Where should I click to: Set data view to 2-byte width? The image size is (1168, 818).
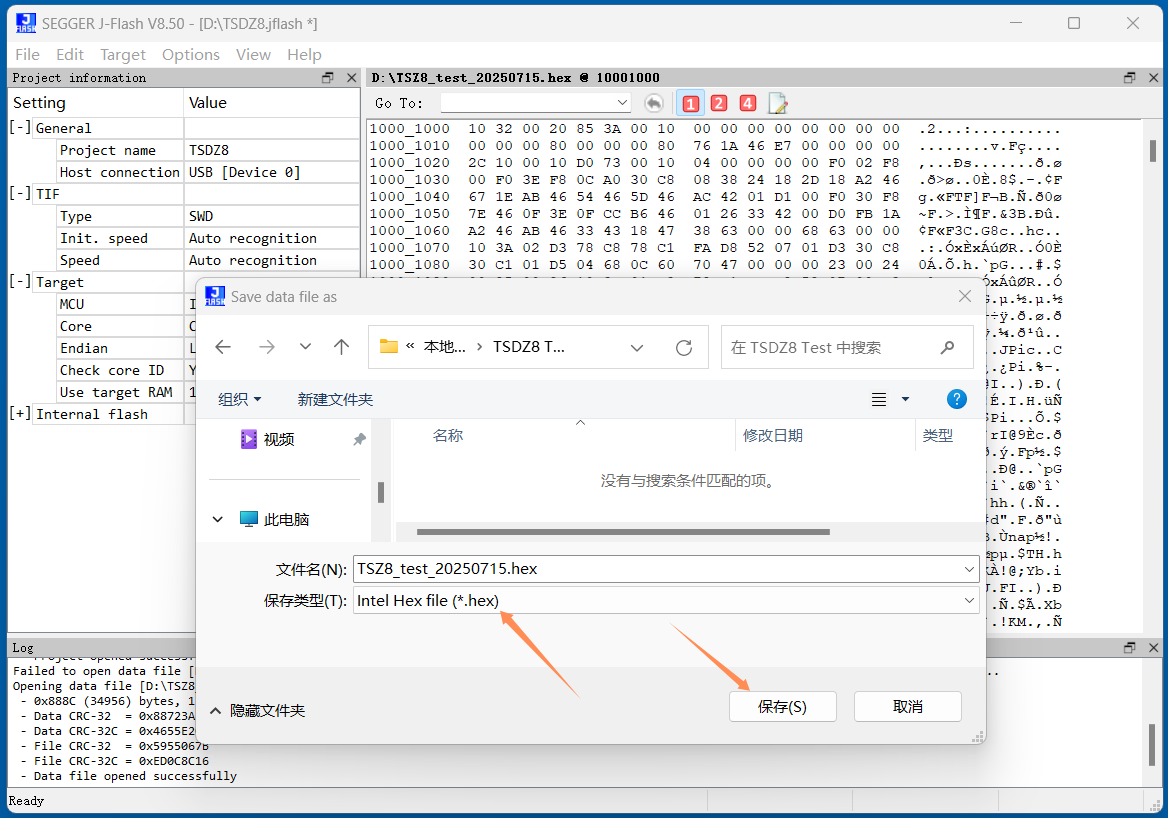pyautogui.click(x=719, y=103)
